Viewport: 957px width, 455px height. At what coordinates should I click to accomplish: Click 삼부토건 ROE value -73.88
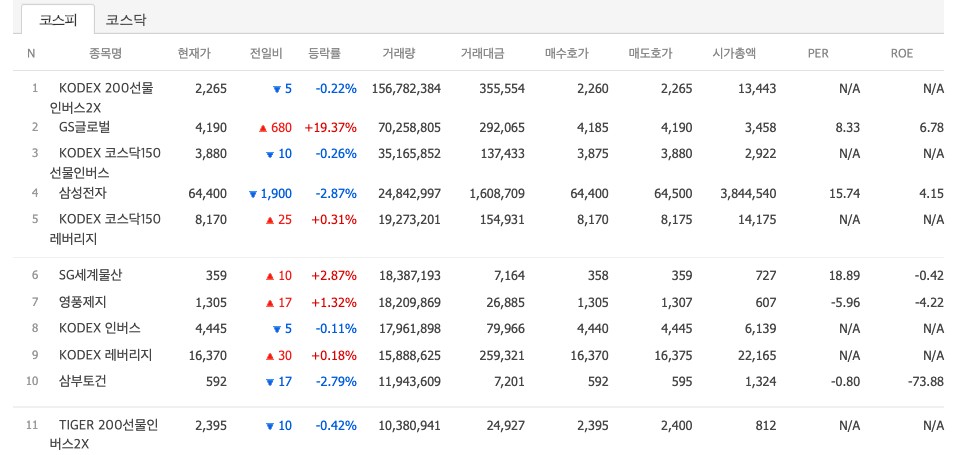click(x=925, y=381)
